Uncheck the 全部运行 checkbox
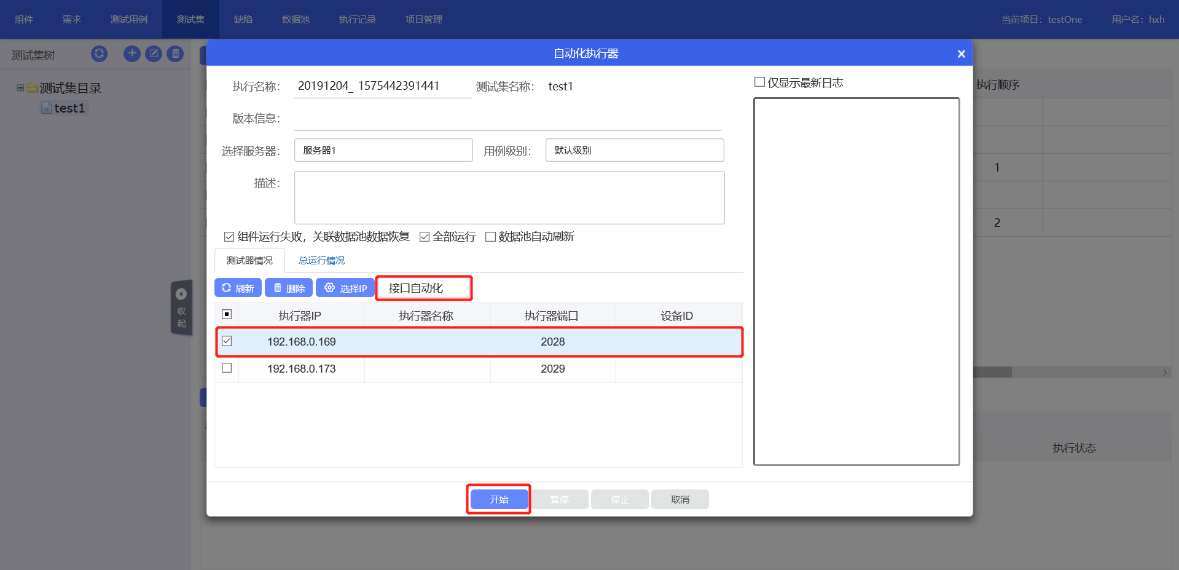This screenshot has width=1179, height=570. 424,237
